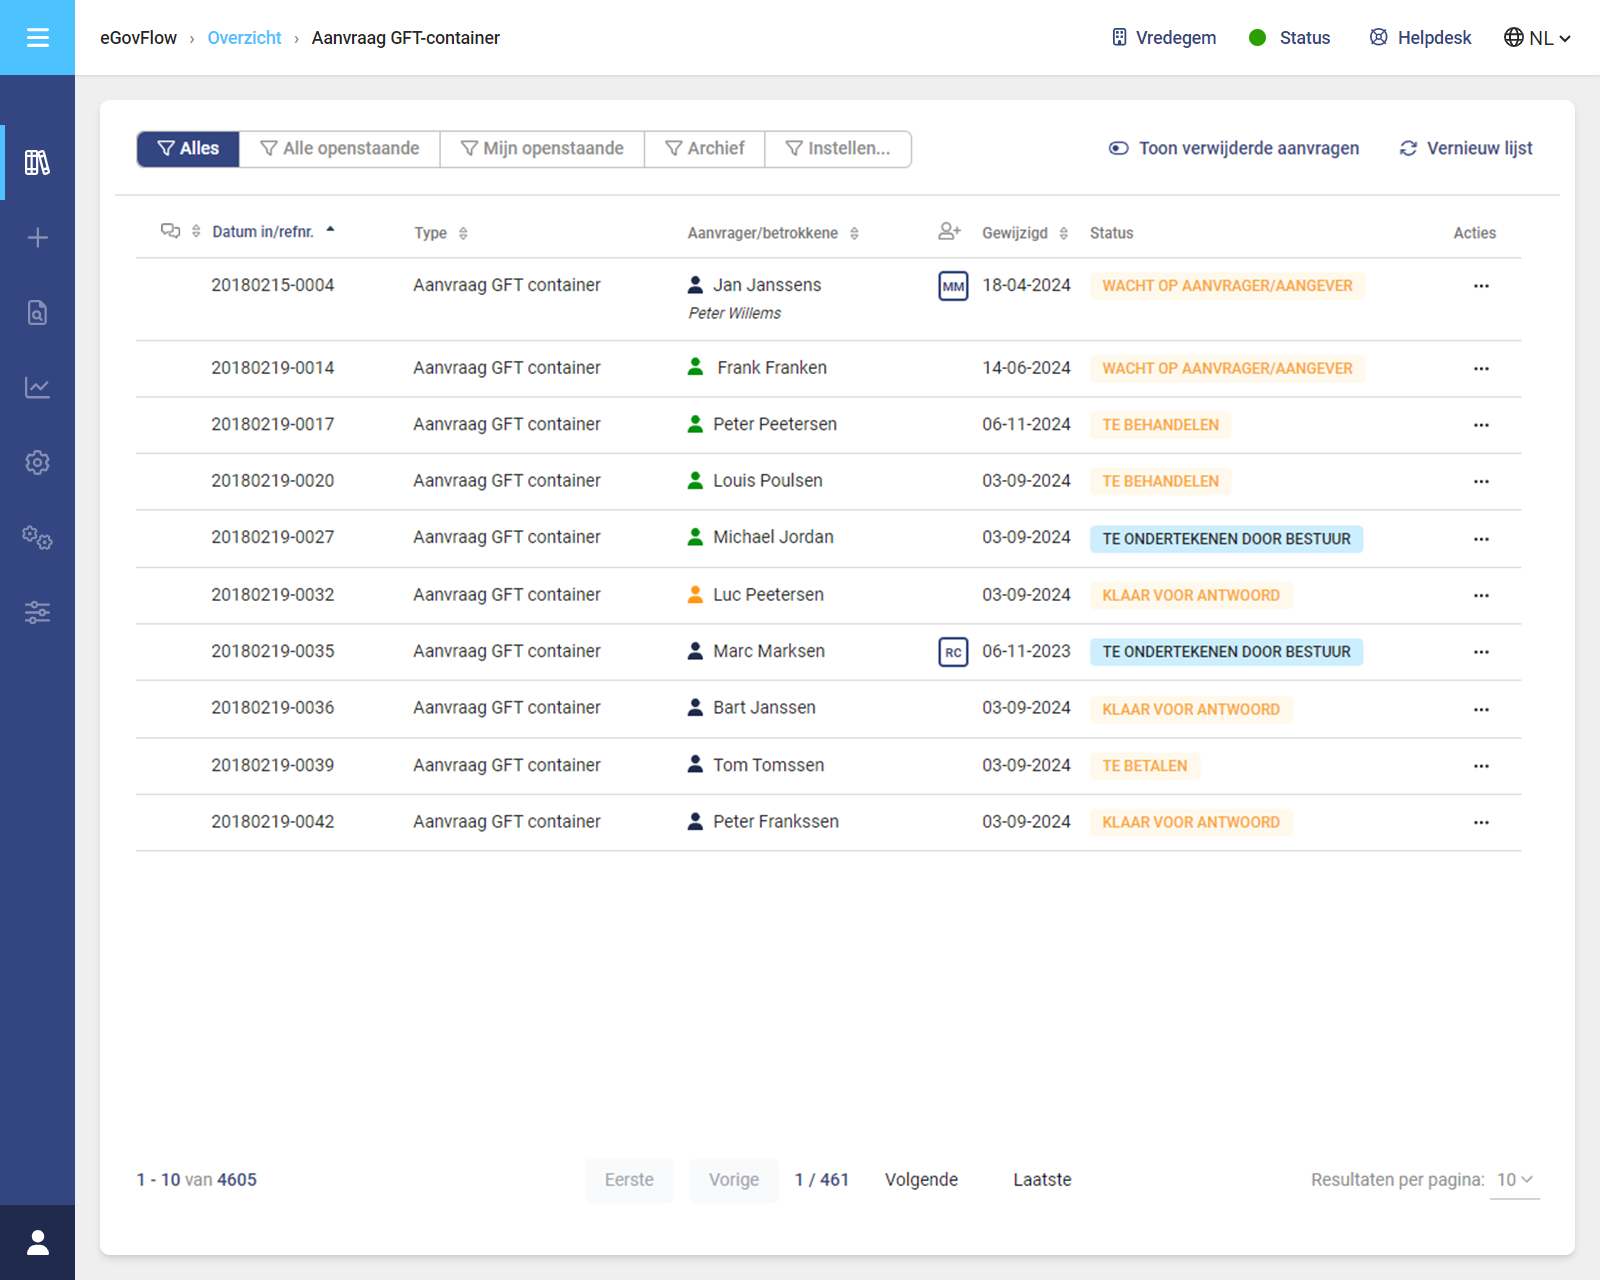Go to Overzicht breadcrumb
The image size is (1600, 1280).
[244, 38]
